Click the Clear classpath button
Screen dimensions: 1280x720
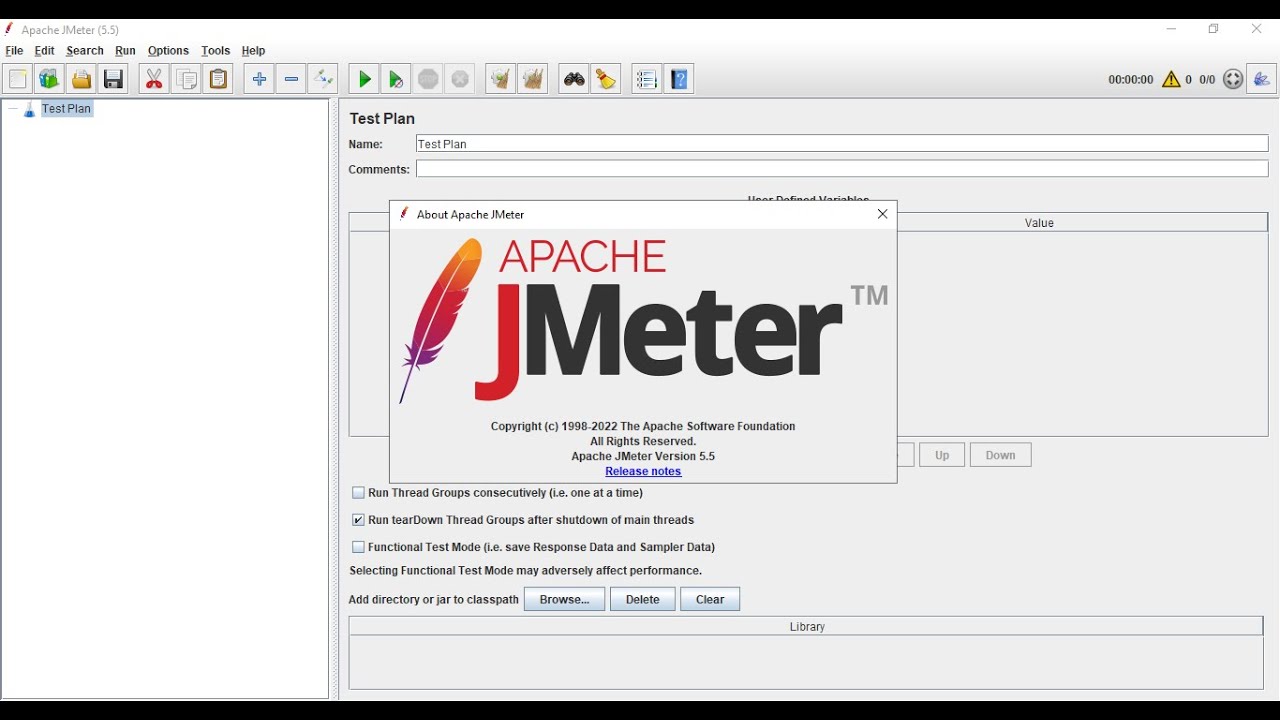click(710, 599)
